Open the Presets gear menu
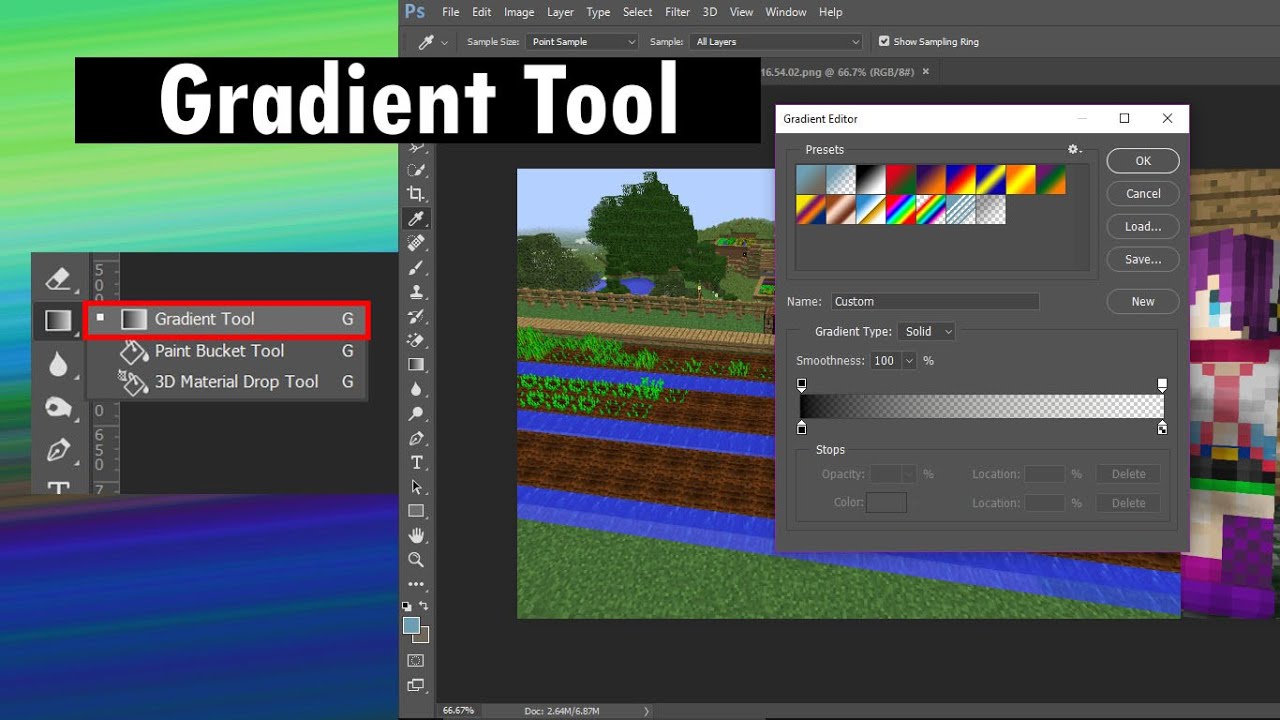Viewport: 1280px width, 720px height. (1074, 150)
